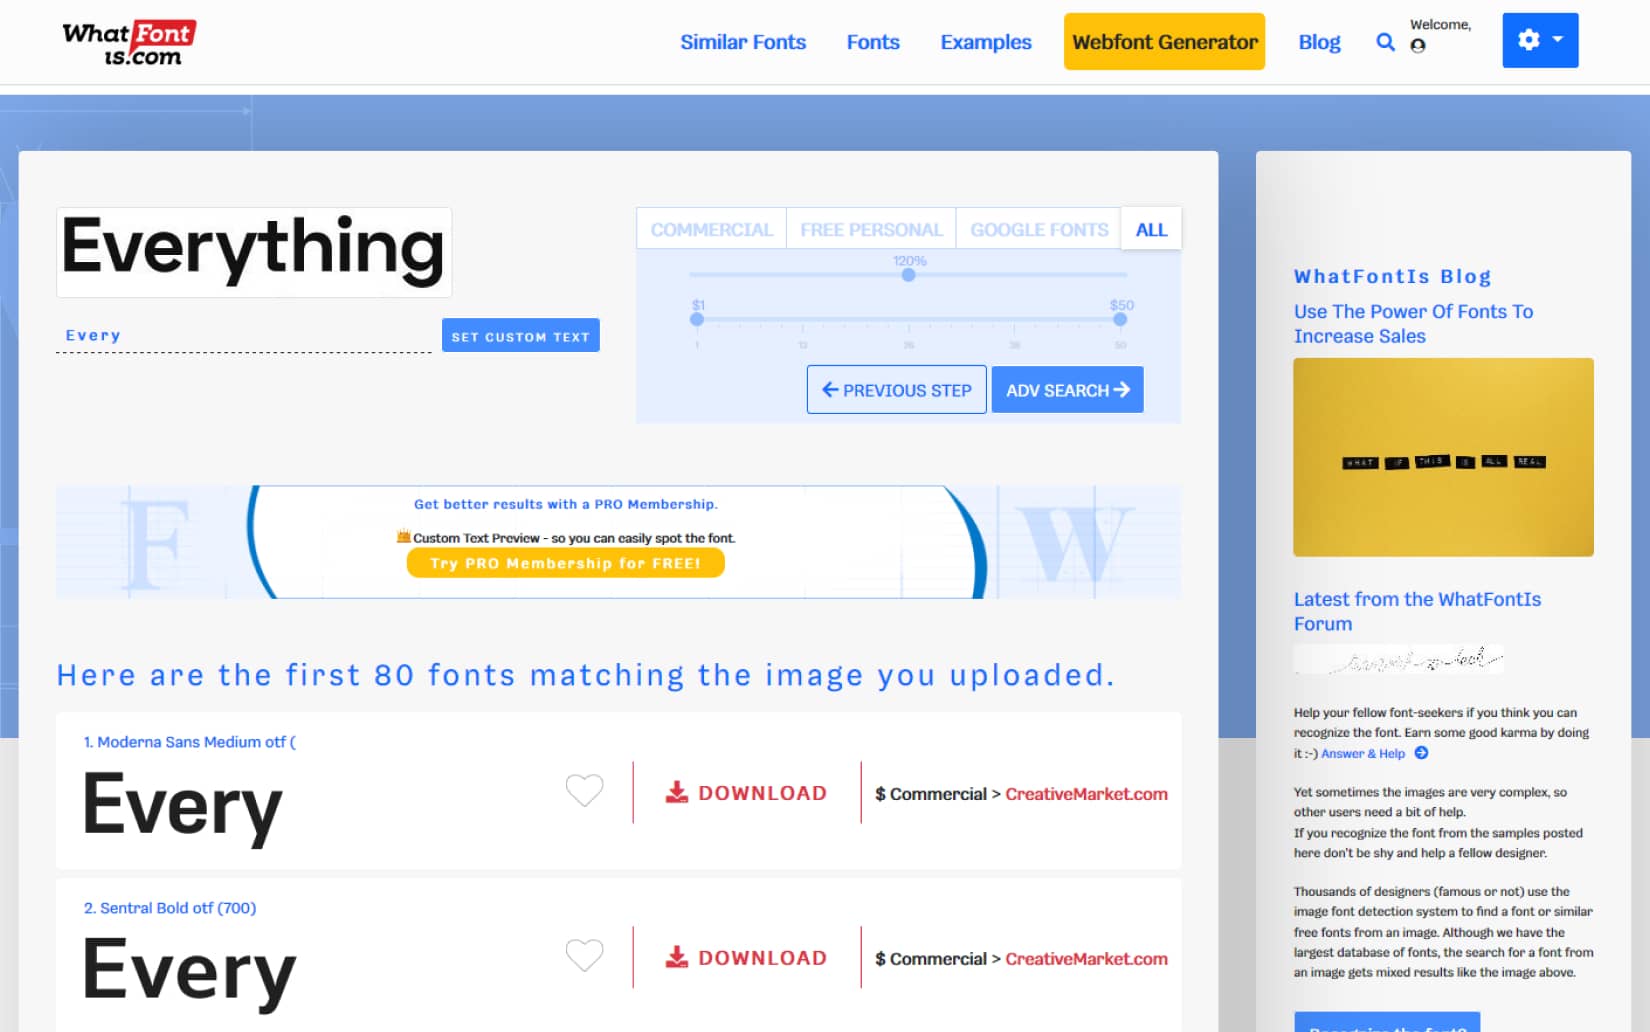Open the site search magnifier
This screenshot has height=1032, width=1650.
click(1386, 42)
